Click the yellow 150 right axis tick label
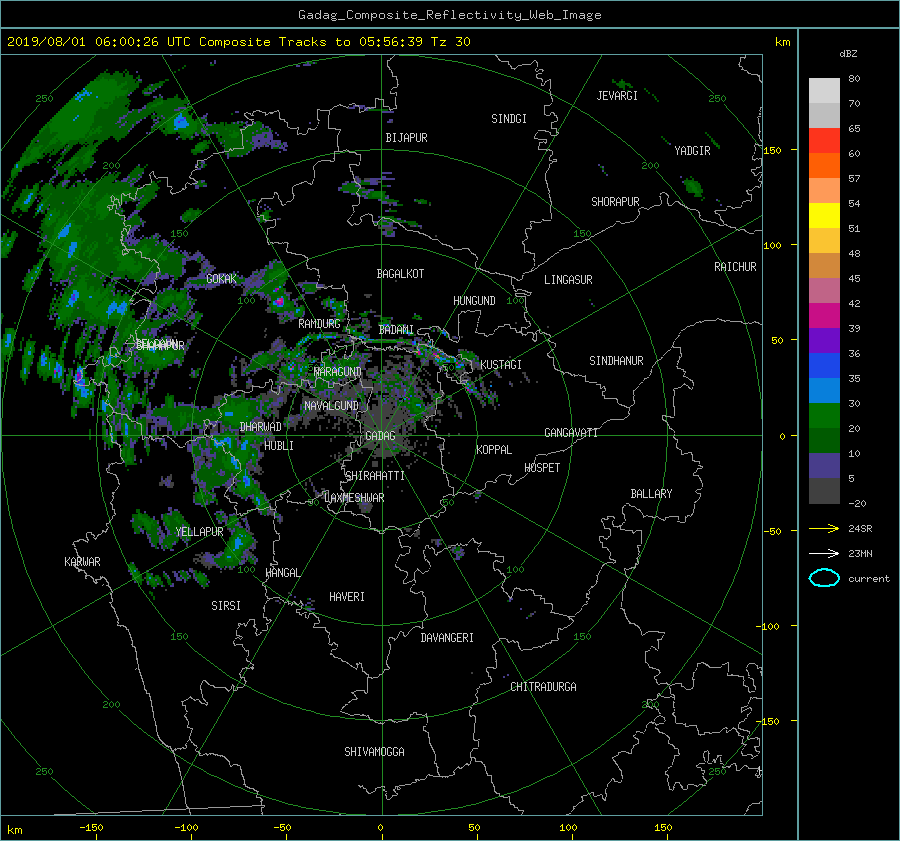900x841 pixels. pyautogui.click(x=772, y=150)
